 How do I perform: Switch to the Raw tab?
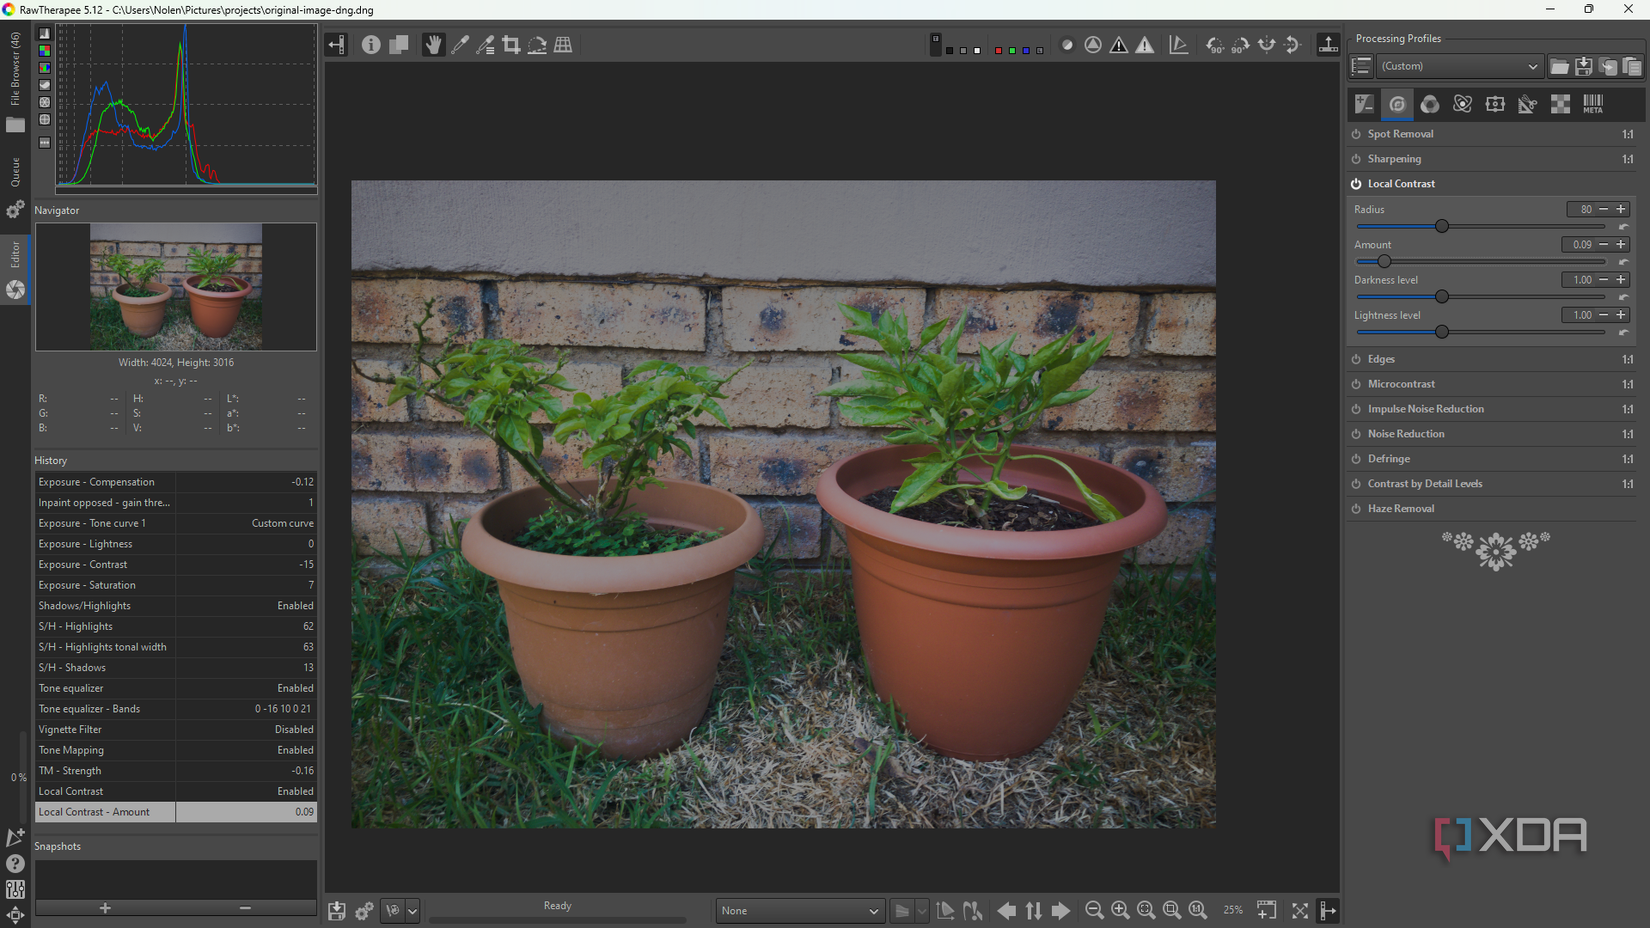1560,104
